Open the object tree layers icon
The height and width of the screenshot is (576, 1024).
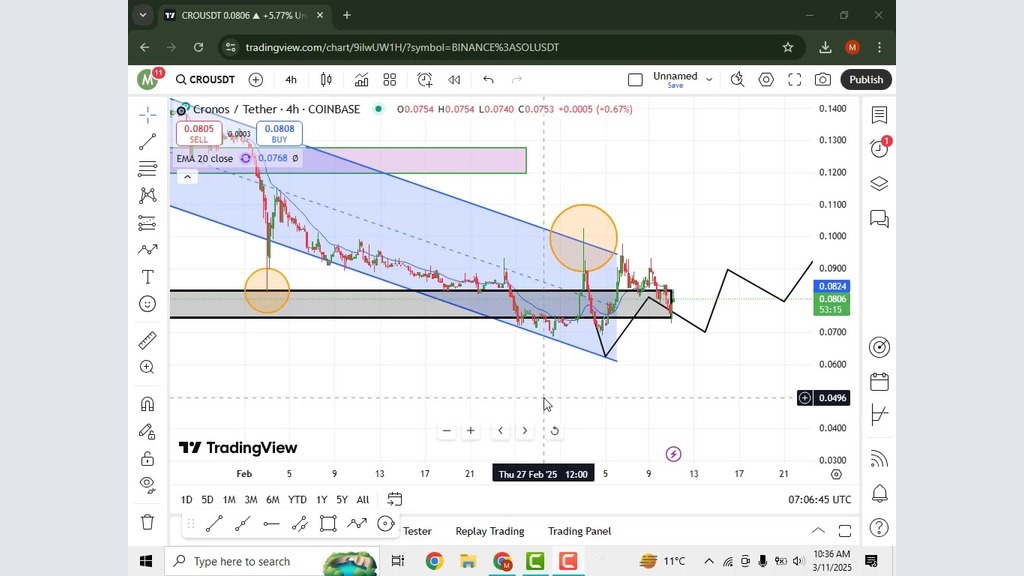[879, 184]
